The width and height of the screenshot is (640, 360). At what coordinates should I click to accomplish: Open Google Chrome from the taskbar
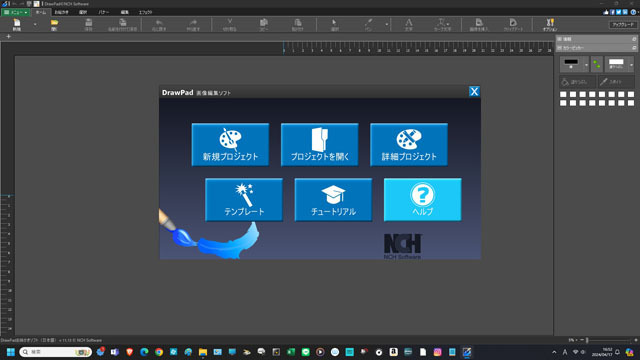coord(159,352)
